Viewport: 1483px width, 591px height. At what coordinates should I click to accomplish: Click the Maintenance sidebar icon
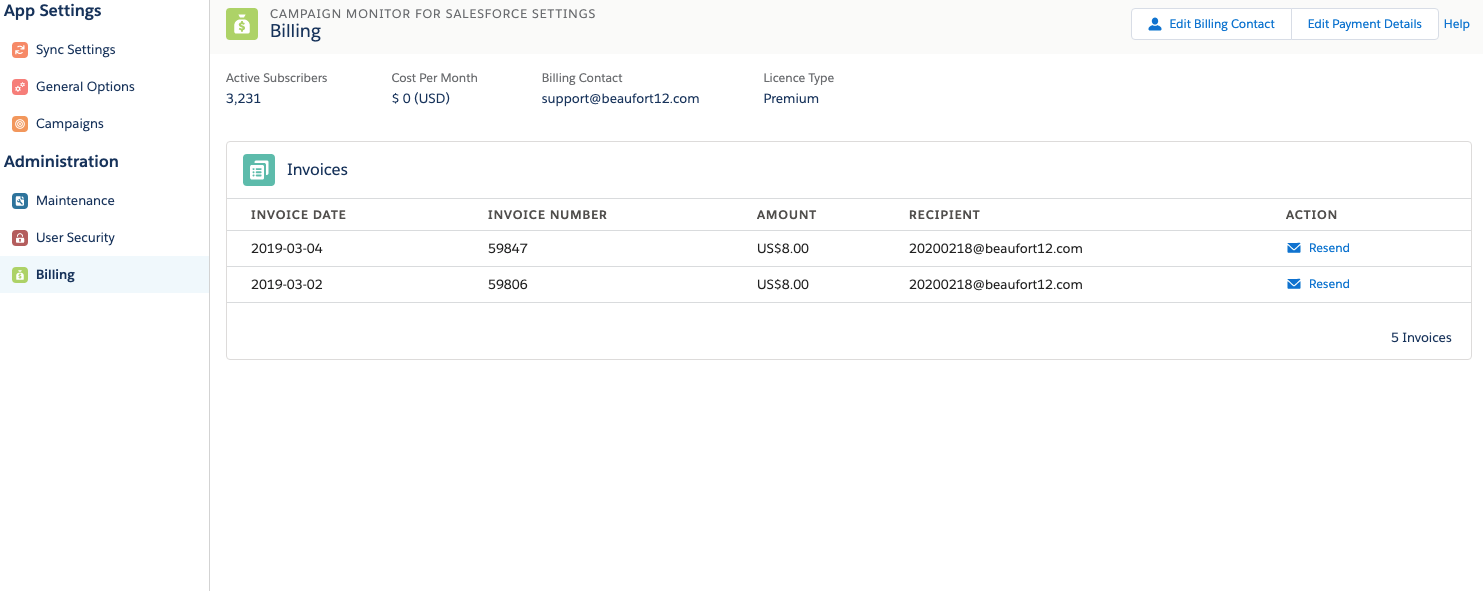tap(20, 201)
